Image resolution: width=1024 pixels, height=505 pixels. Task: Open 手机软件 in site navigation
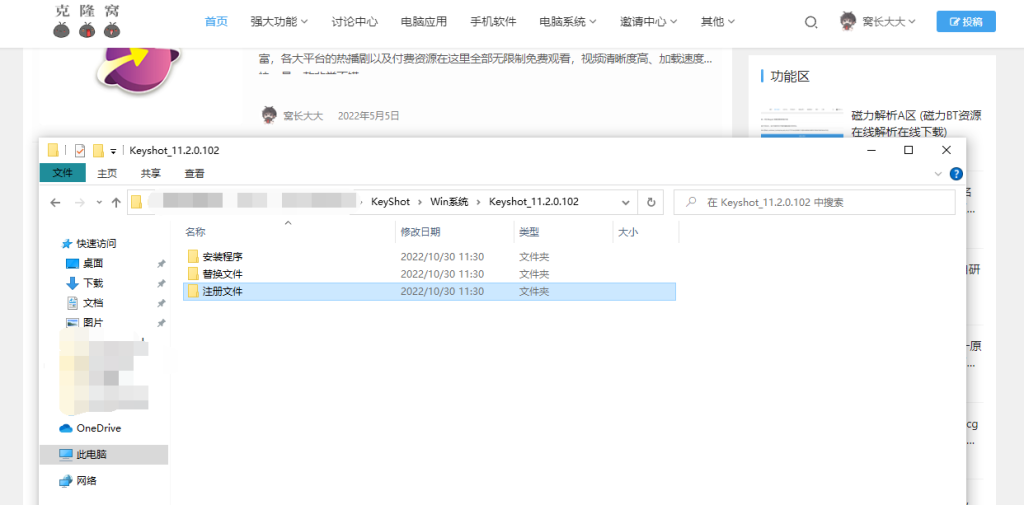click(493, 22)
